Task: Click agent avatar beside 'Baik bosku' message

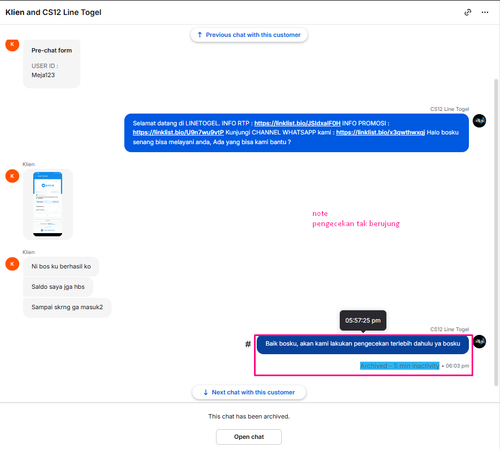Action: (479, 341)
